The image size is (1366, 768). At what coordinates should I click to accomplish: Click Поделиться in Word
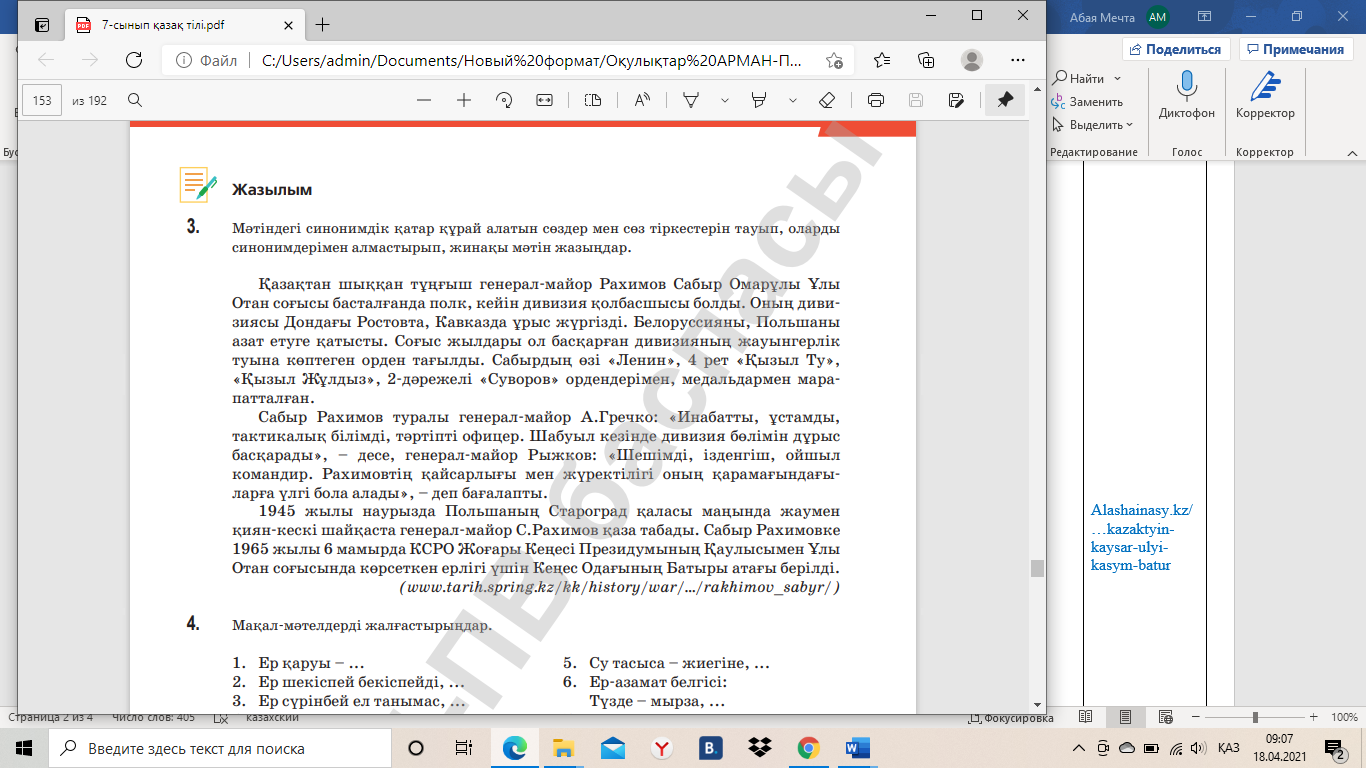[1176, 49]
